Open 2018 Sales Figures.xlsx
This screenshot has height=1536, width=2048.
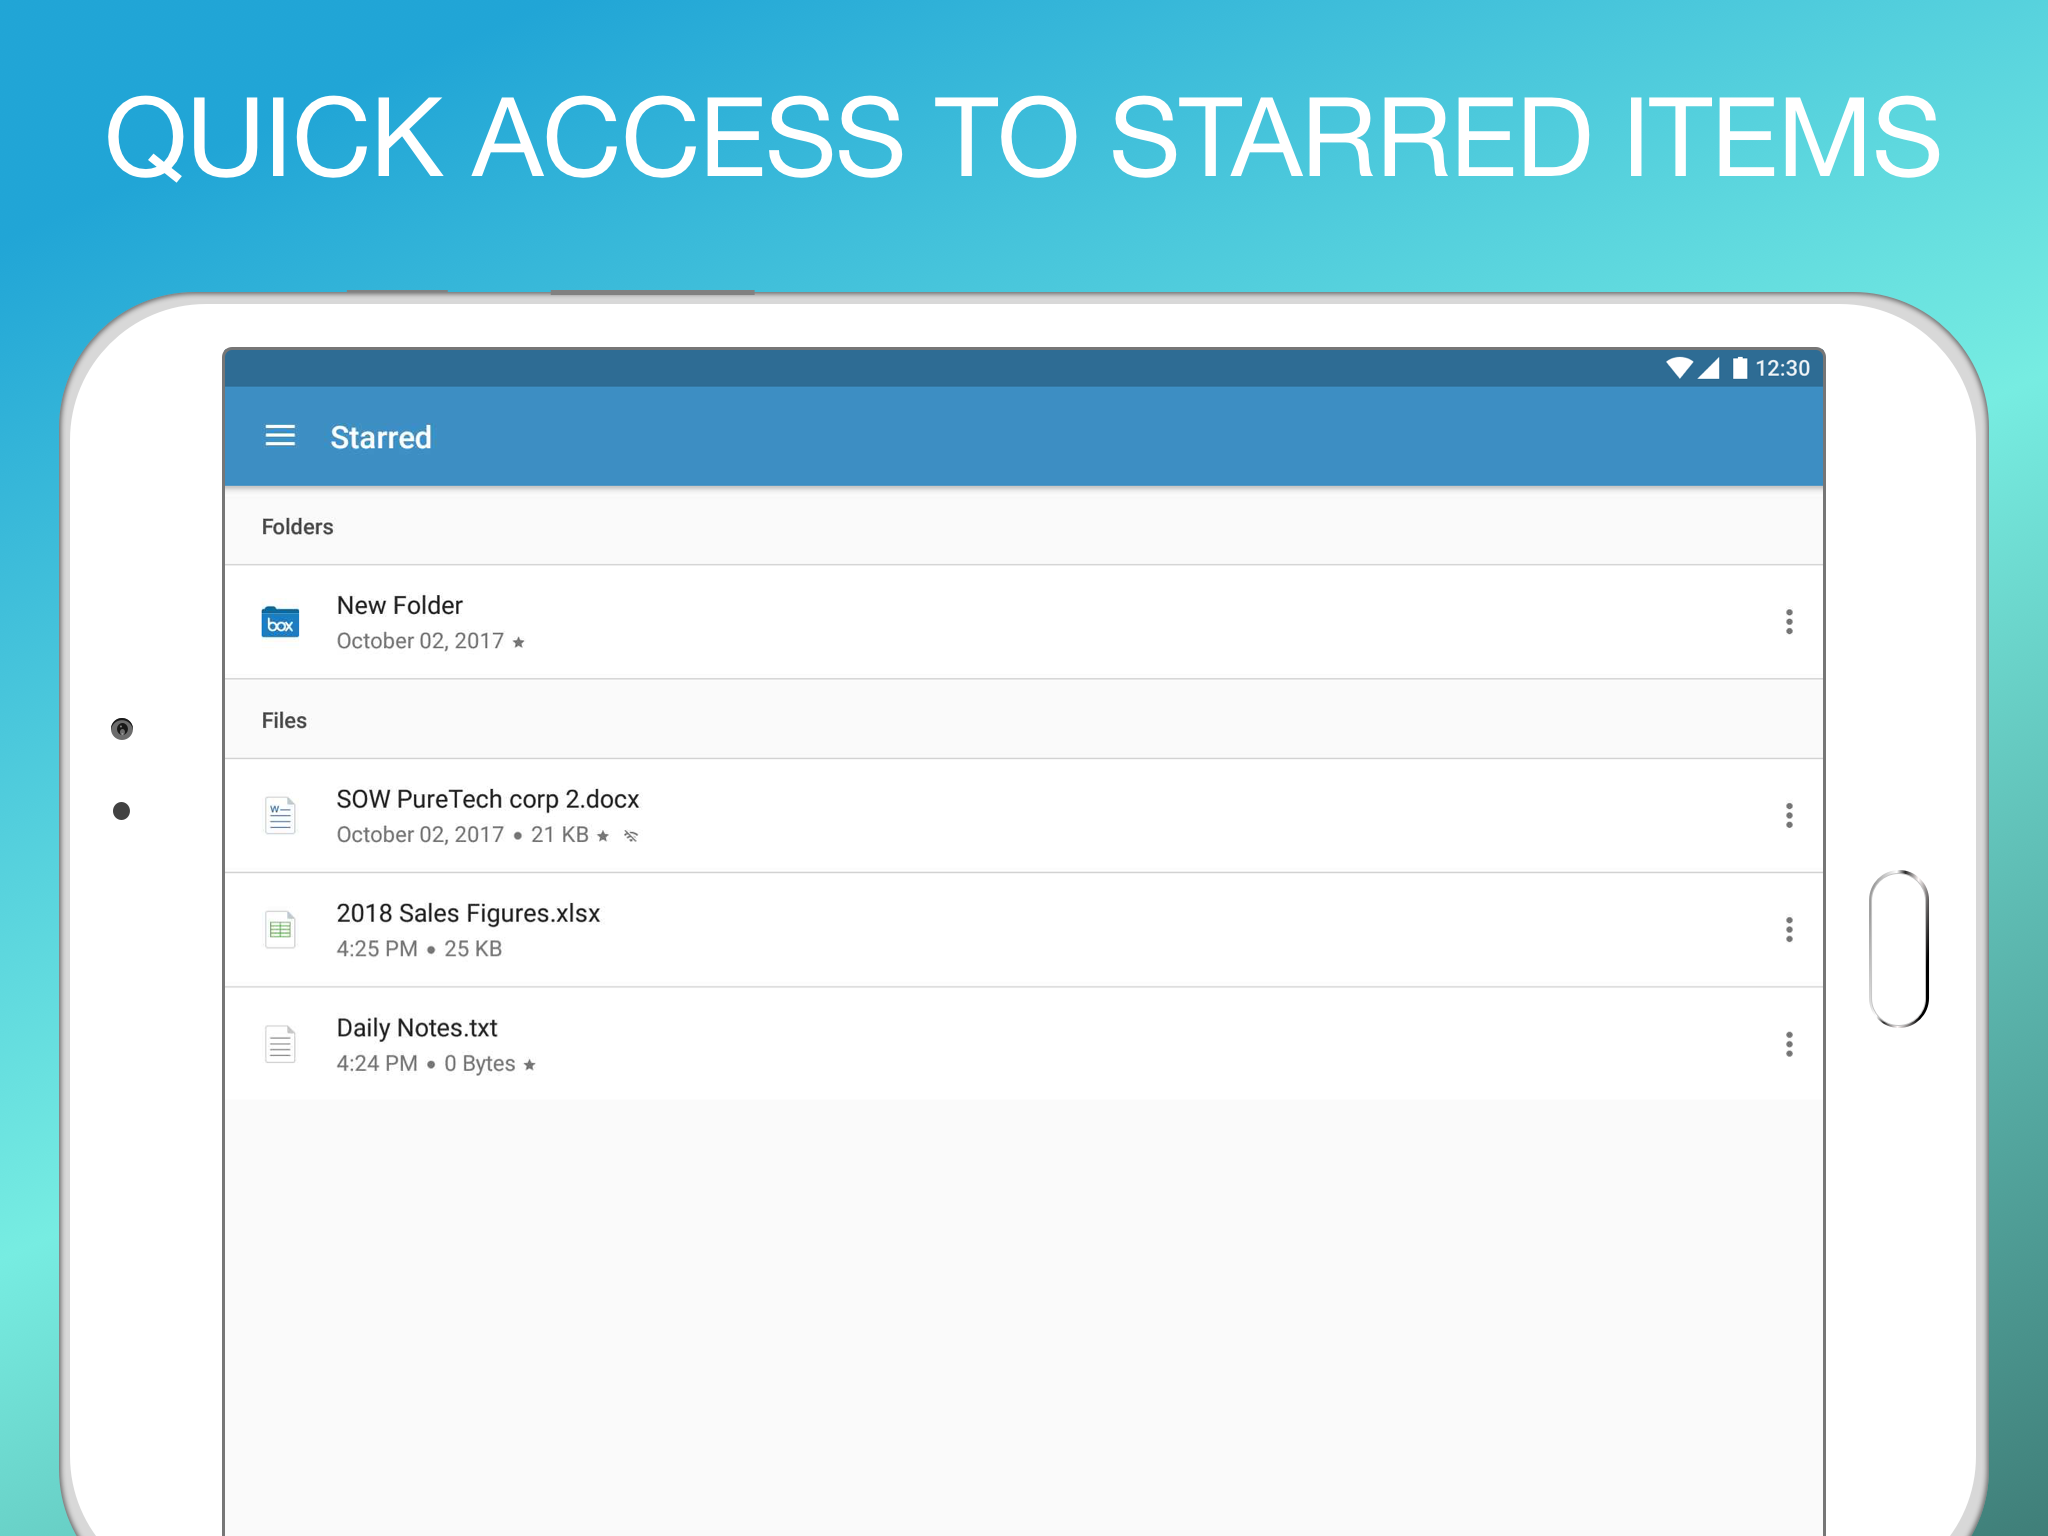[x=1024, y=930]
